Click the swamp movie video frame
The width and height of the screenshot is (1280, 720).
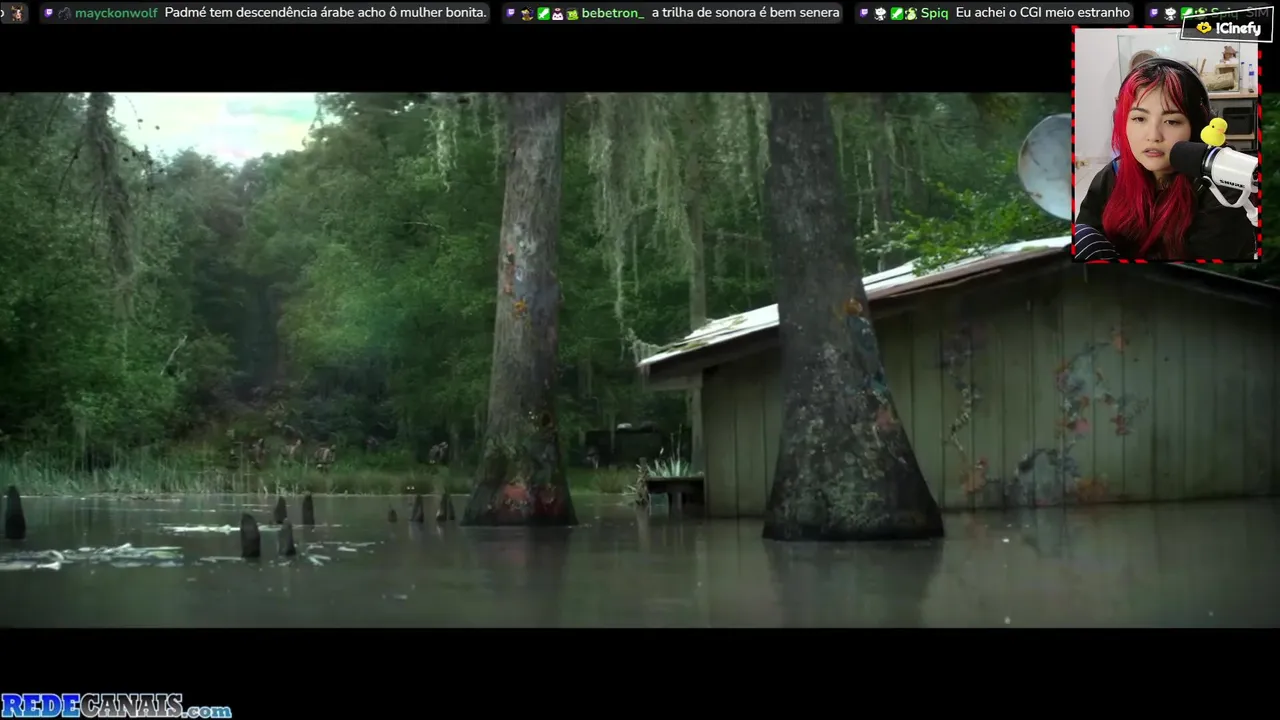pos(640,360)
